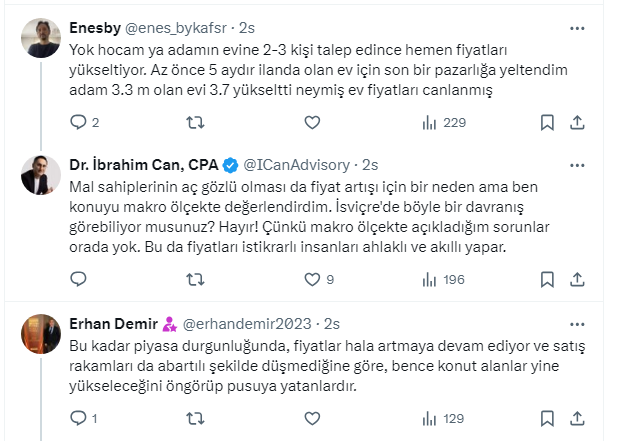The width and height of the screenshot is (621, 441).
Task: Open view count on İbrahim Can's tweet
Action: pyautogui.click(x=429, y=279)
